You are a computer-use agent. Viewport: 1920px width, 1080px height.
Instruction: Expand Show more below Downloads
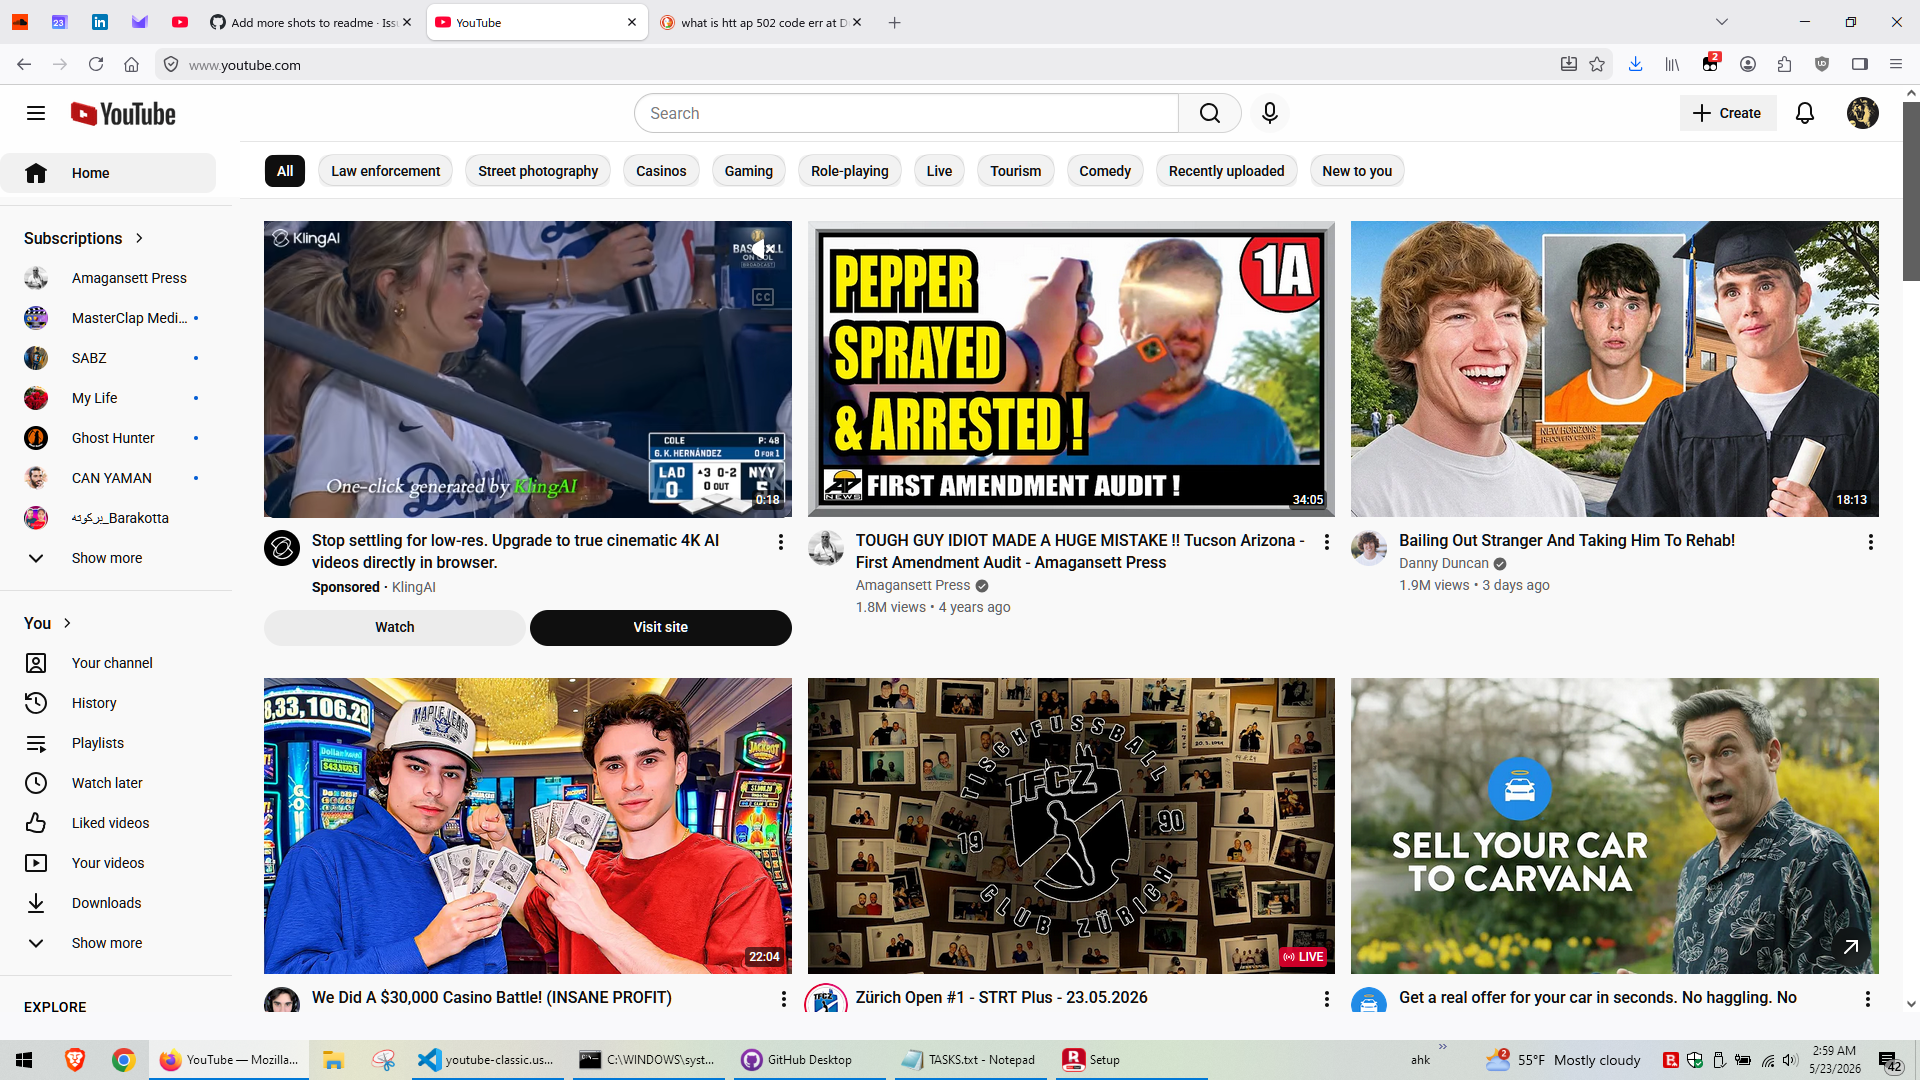107,943
